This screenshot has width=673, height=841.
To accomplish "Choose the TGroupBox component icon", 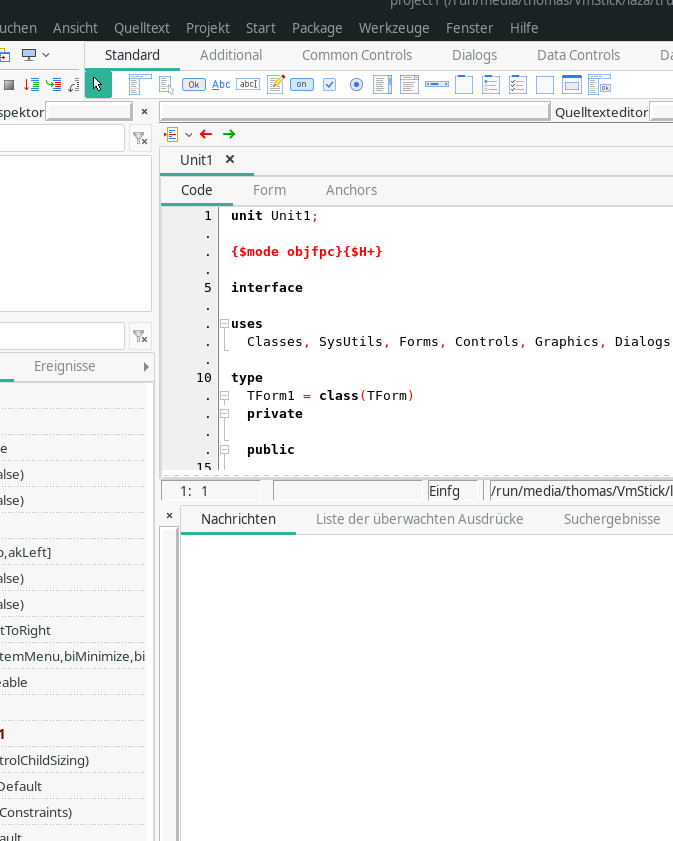I will point(464,85).
